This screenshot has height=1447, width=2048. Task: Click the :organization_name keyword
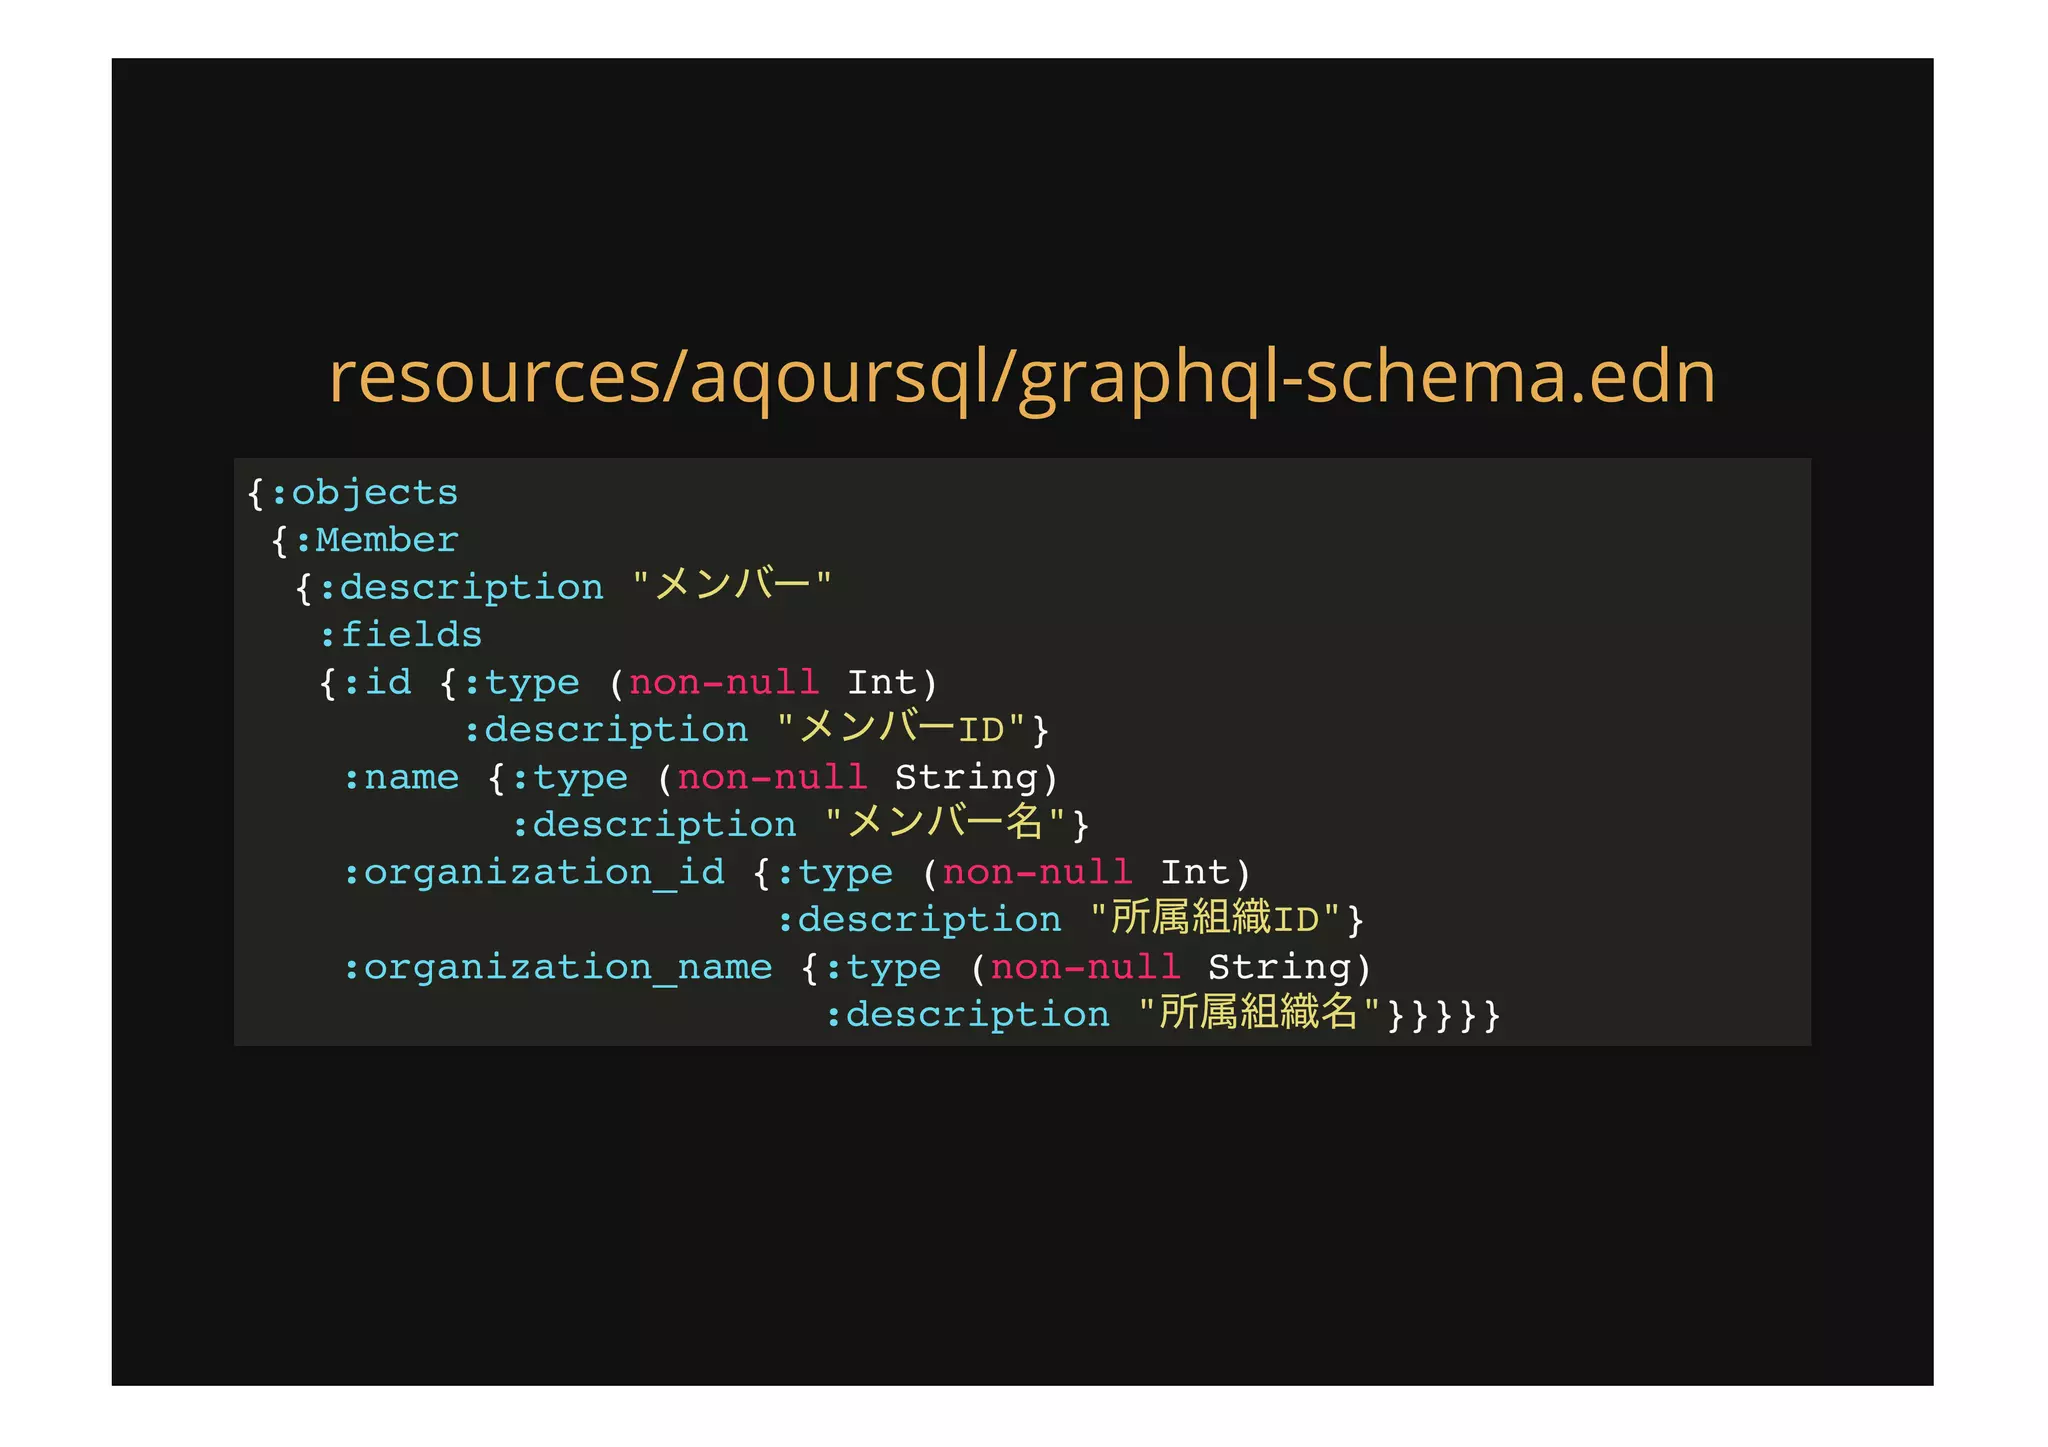(x=557, y=968)
